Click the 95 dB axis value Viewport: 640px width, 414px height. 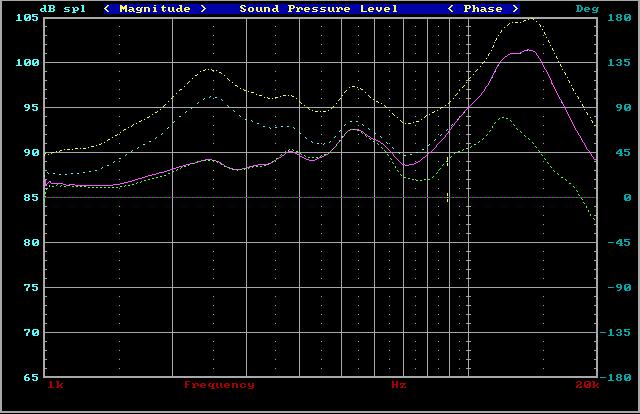click(x=31, y=107)
